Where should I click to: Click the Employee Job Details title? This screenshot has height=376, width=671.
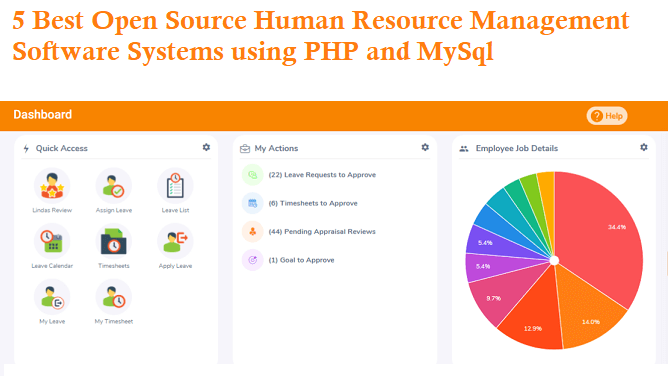point(517,148)
